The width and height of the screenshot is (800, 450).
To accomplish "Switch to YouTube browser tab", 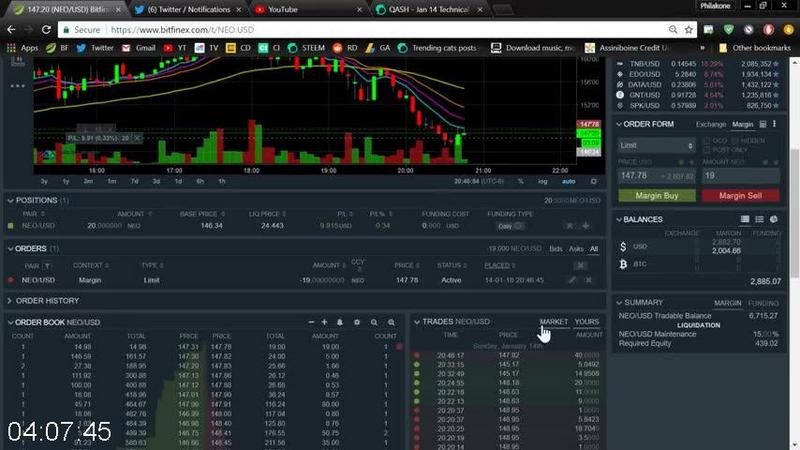I will (x=308, y=9).
